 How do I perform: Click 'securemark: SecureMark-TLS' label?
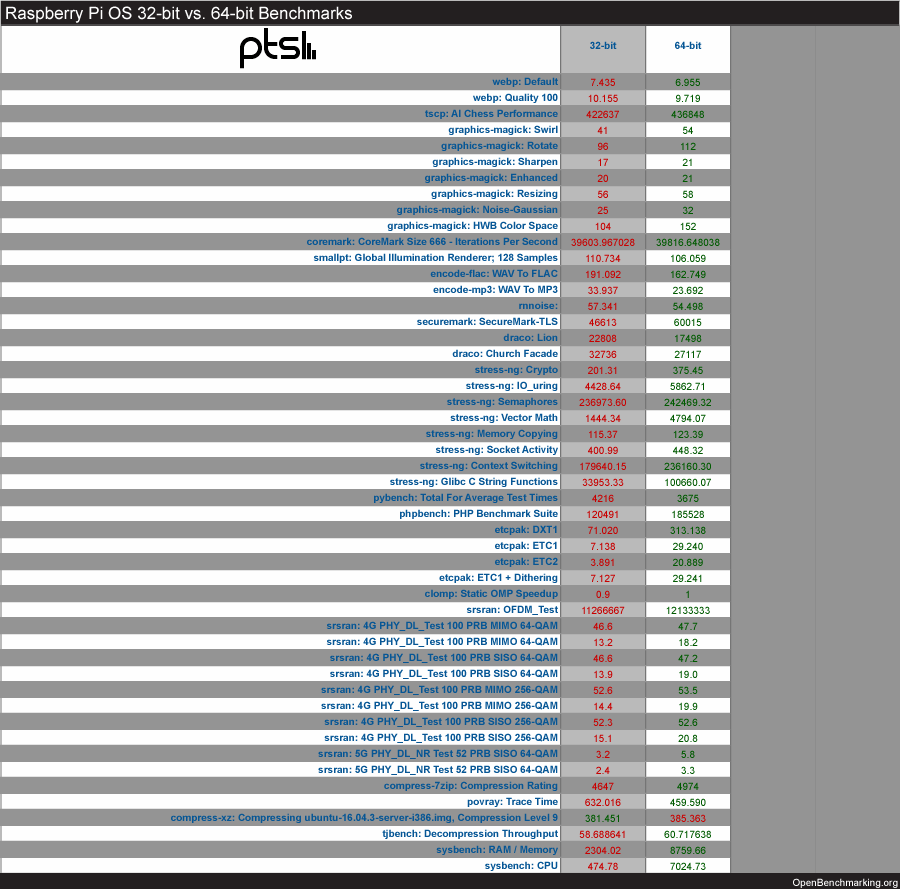[x=487, y=321]
